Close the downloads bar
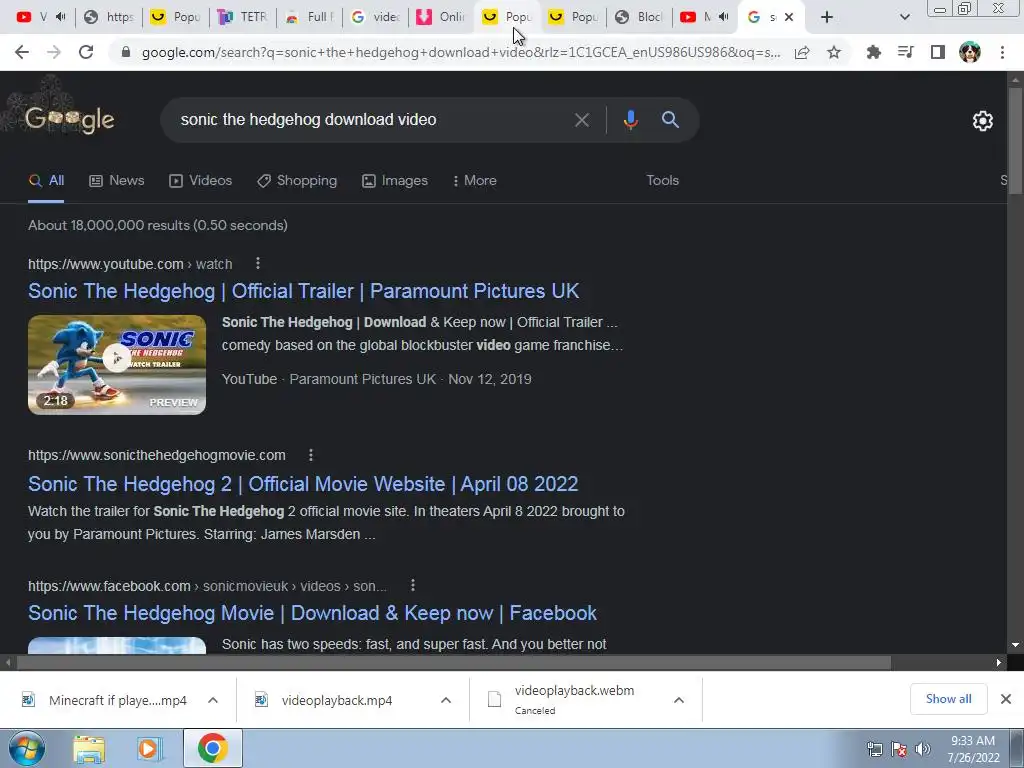The width and height of the screenshot is (1024, 768). click(x=1006, y=699)
